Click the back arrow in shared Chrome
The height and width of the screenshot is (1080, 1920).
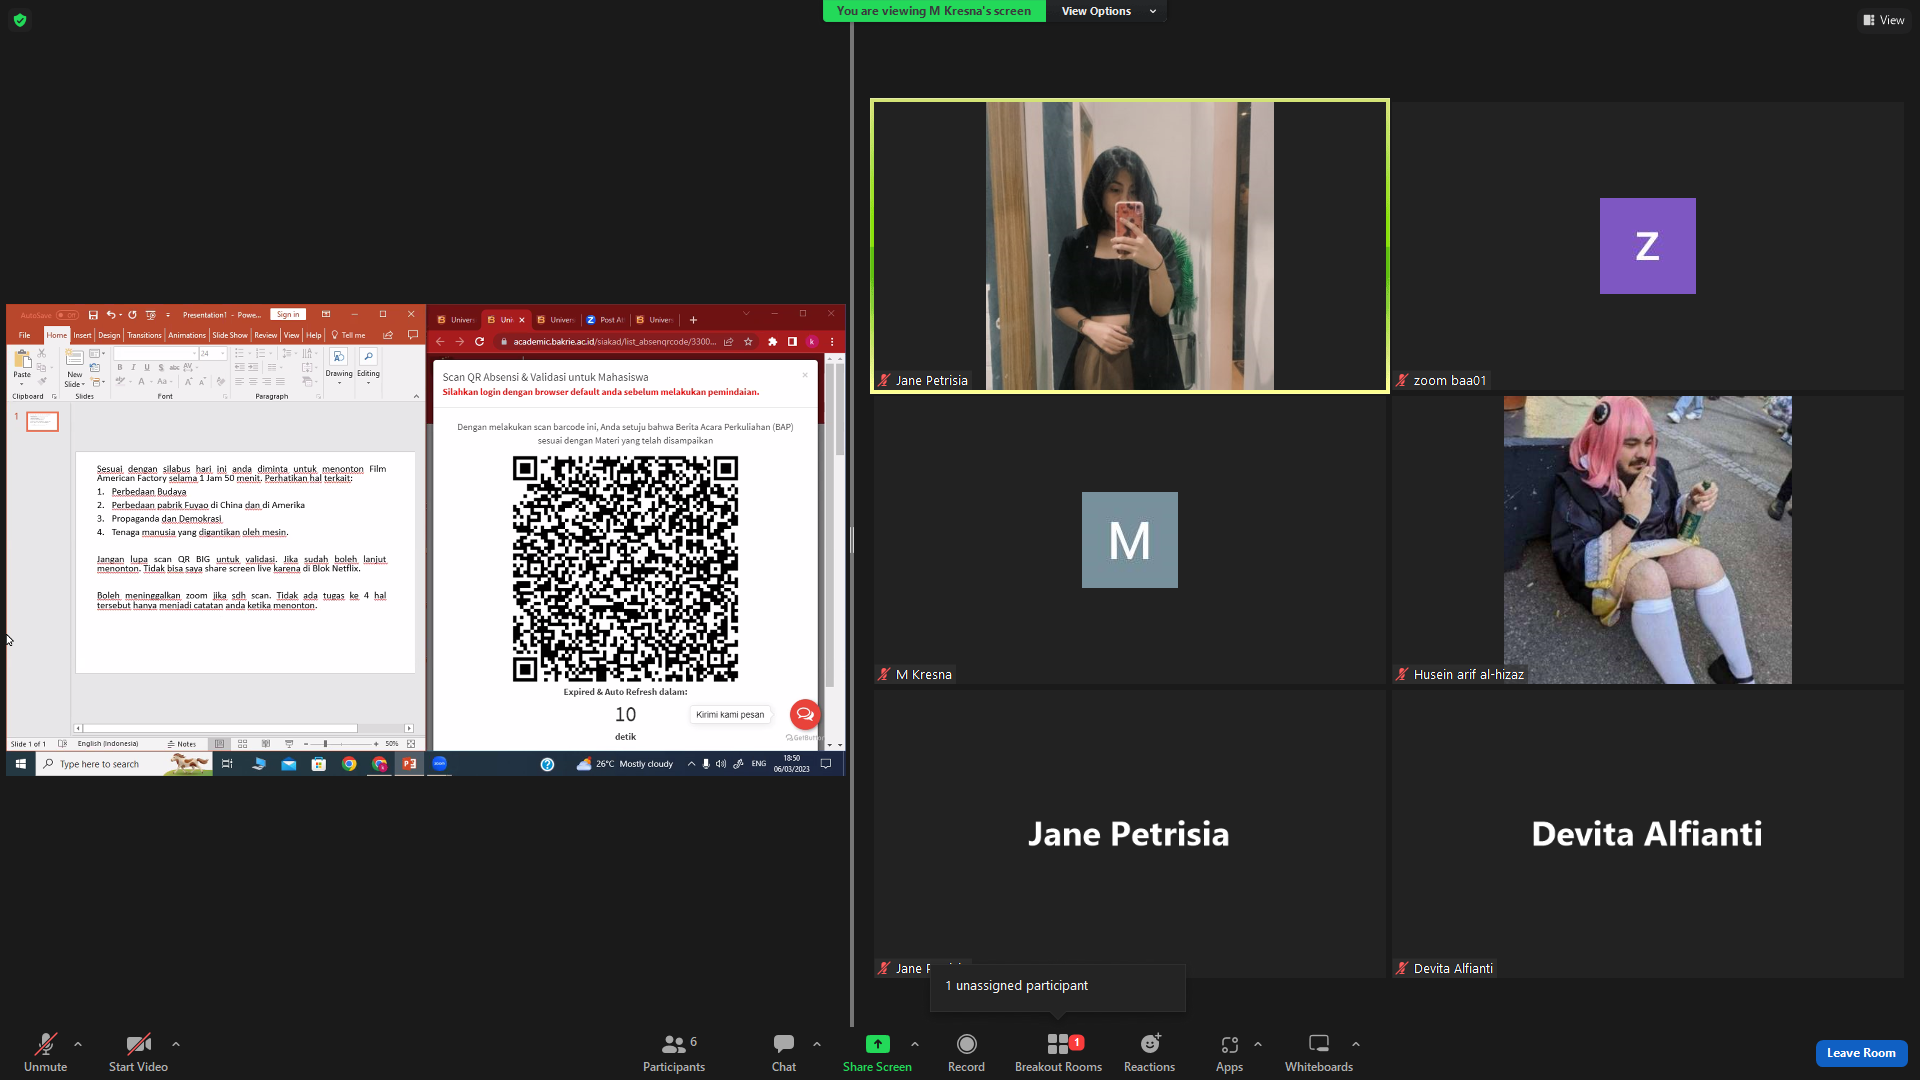[440, 342]
